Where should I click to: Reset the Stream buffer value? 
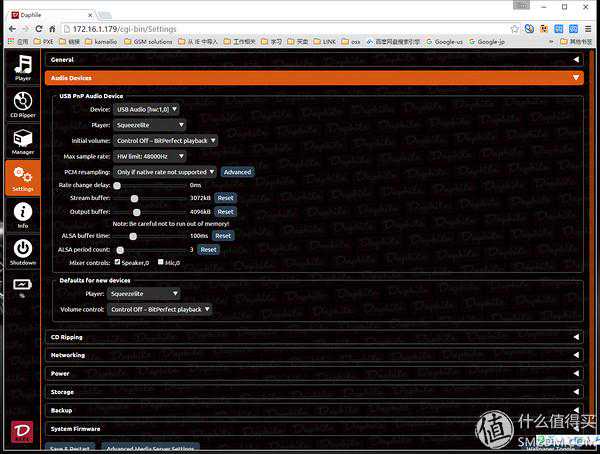pyautogui.click(x=225, y=198)
